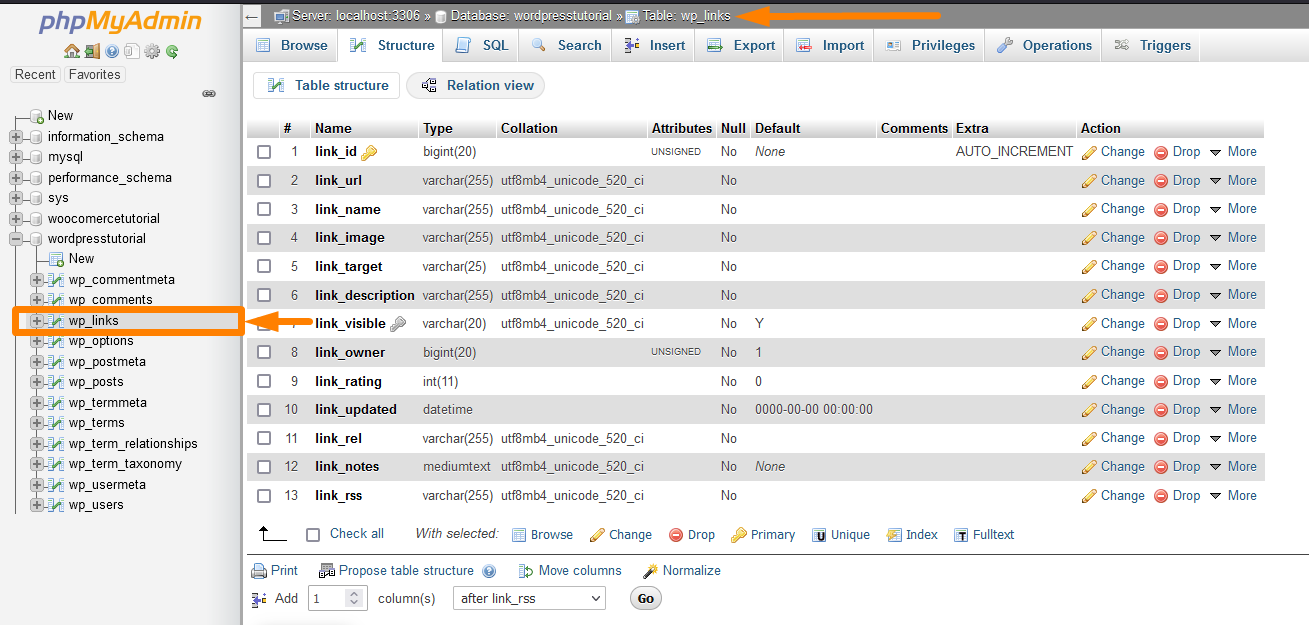Image resolution: width=1309 pixels, height=625 pixels.
Task: Click the collapse arrow left of Server breadcrumb
Action: click(252, 16)
